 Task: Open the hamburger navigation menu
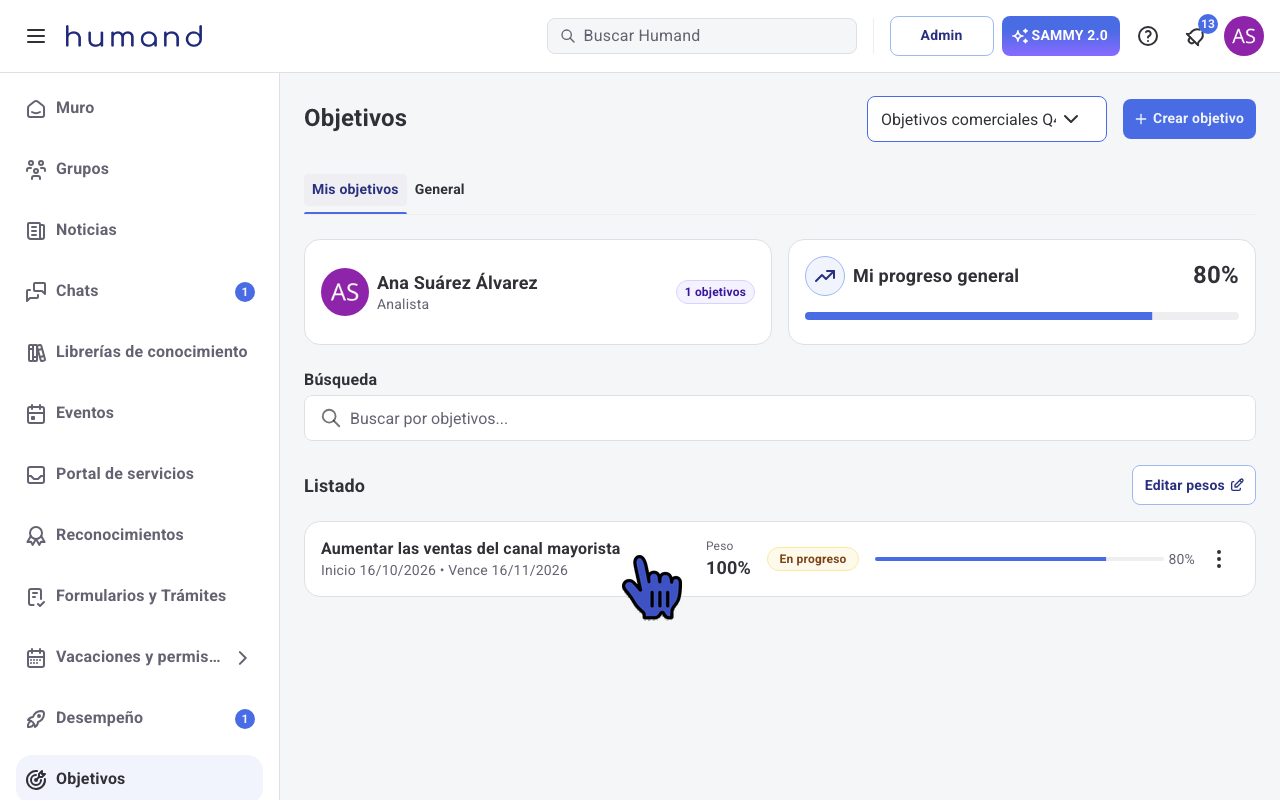(x=36, y=36)
